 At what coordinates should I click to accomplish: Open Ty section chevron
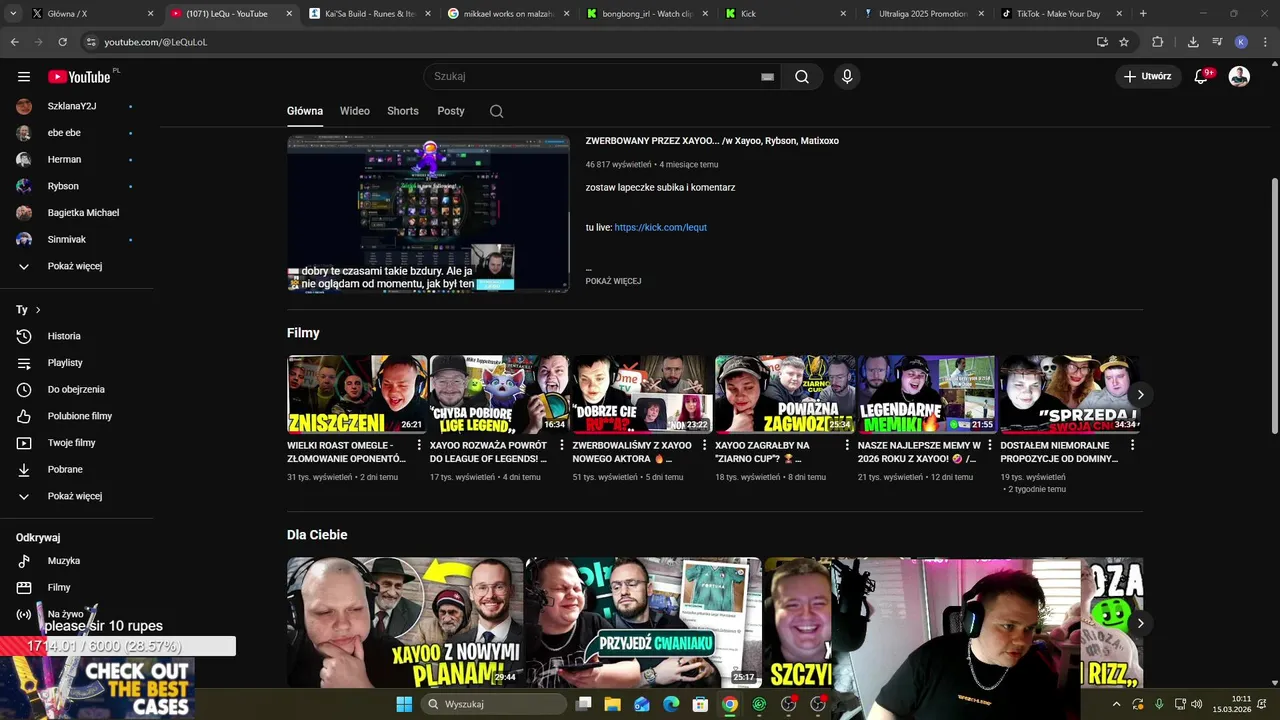(38, 310)
